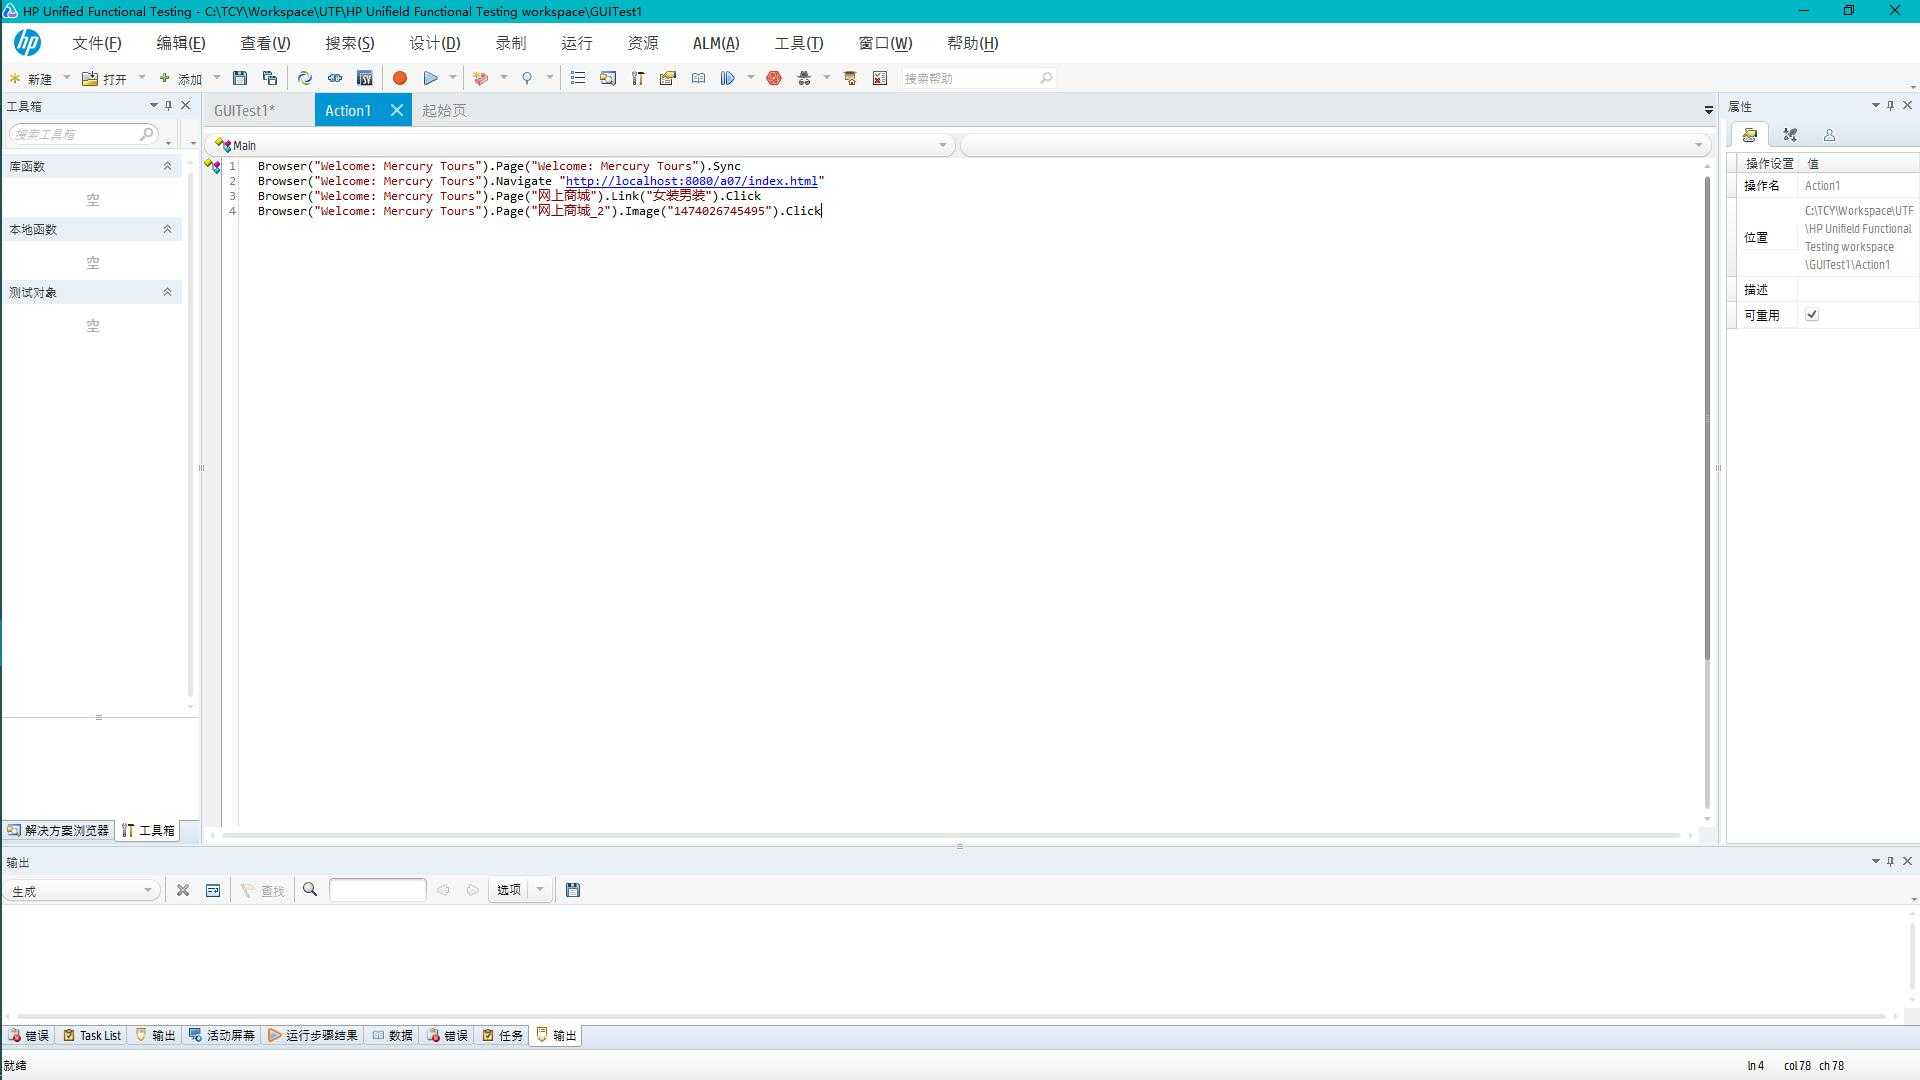The image size is (1920, 1080).
Task: Open the 文件(F) menu
Action: (96, 43)
